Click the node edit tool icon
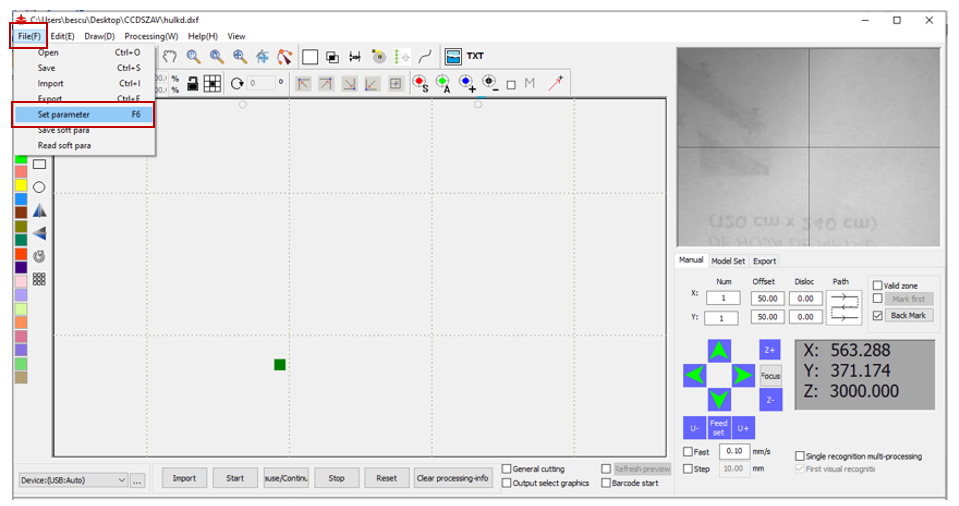Viewport: 959px width, 506px height. 284,57
